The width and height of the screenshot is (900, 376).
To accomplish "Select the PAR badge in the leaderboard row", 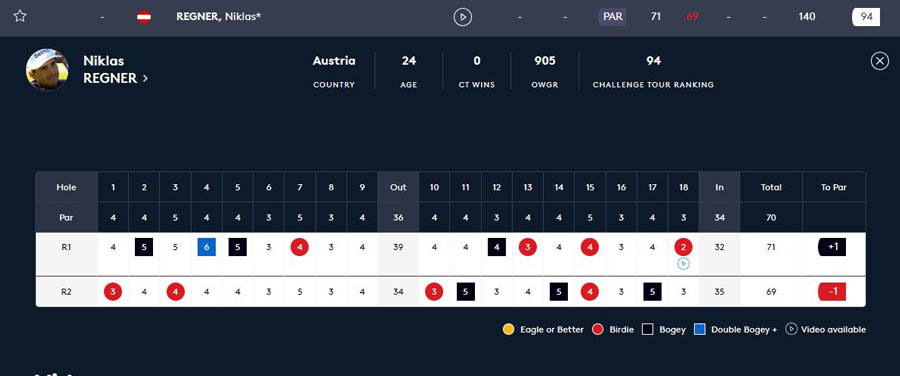I will [612, 17].
